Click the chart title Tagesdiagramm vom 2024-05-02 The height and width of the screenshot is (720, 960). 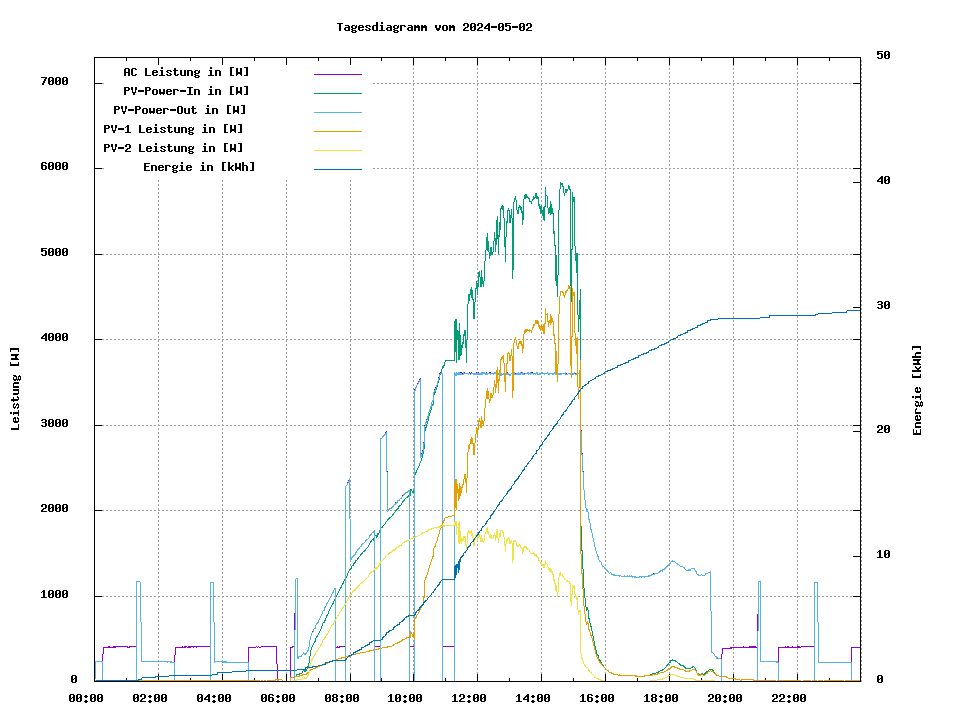(x=434, y=27)
